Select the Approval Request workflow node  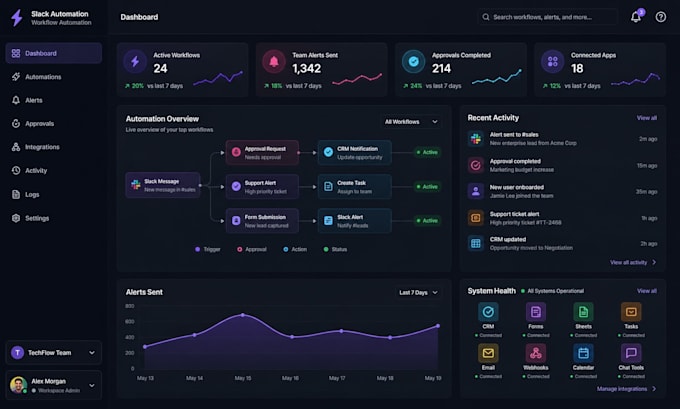coord(262,152)
